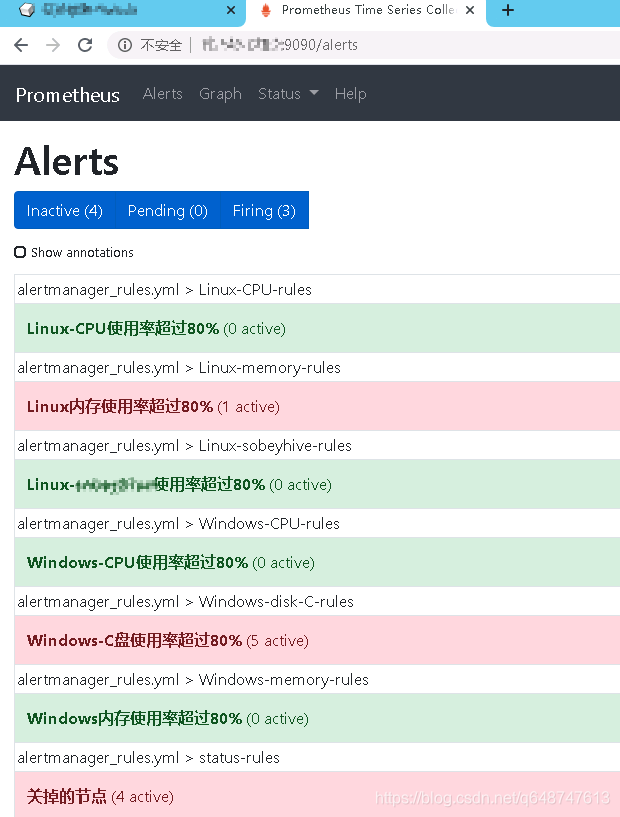
Task: Toggle the Pending (0) filter button
Action: pyautogui.click(x=168, y=211)
